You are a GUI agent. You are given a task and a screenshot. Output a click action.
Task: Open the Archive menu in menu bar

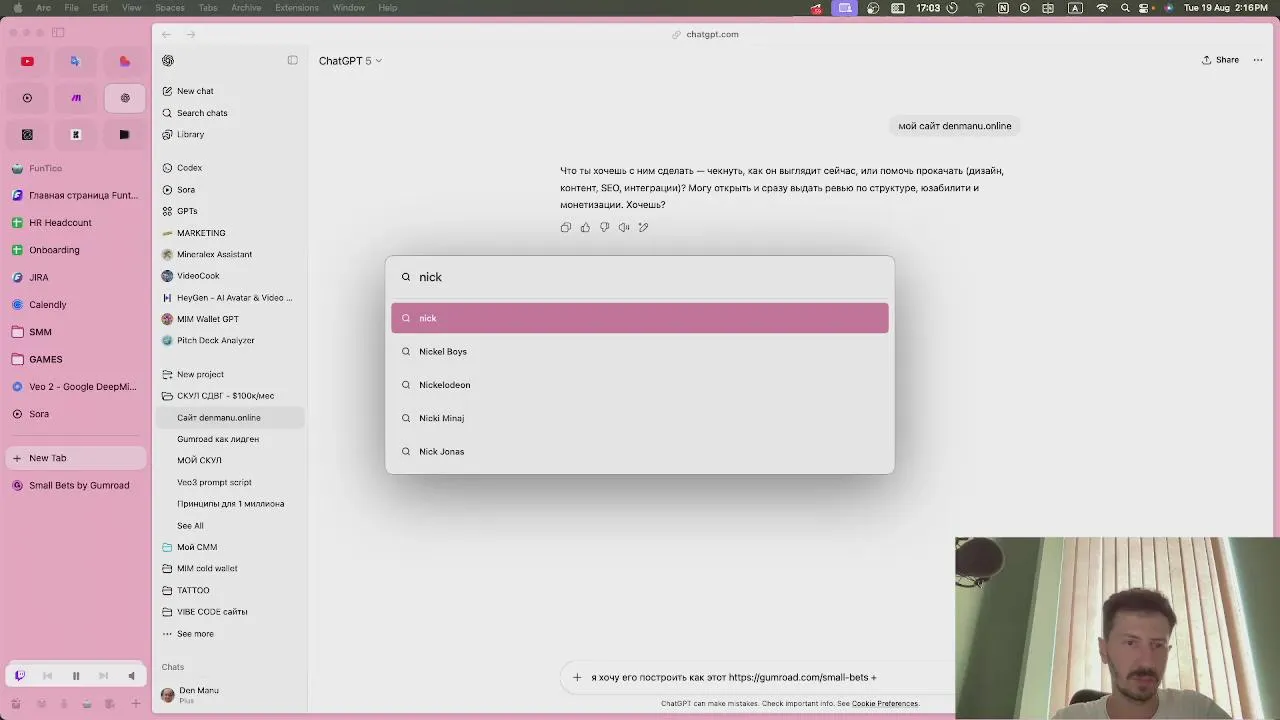tap(246, 8)
